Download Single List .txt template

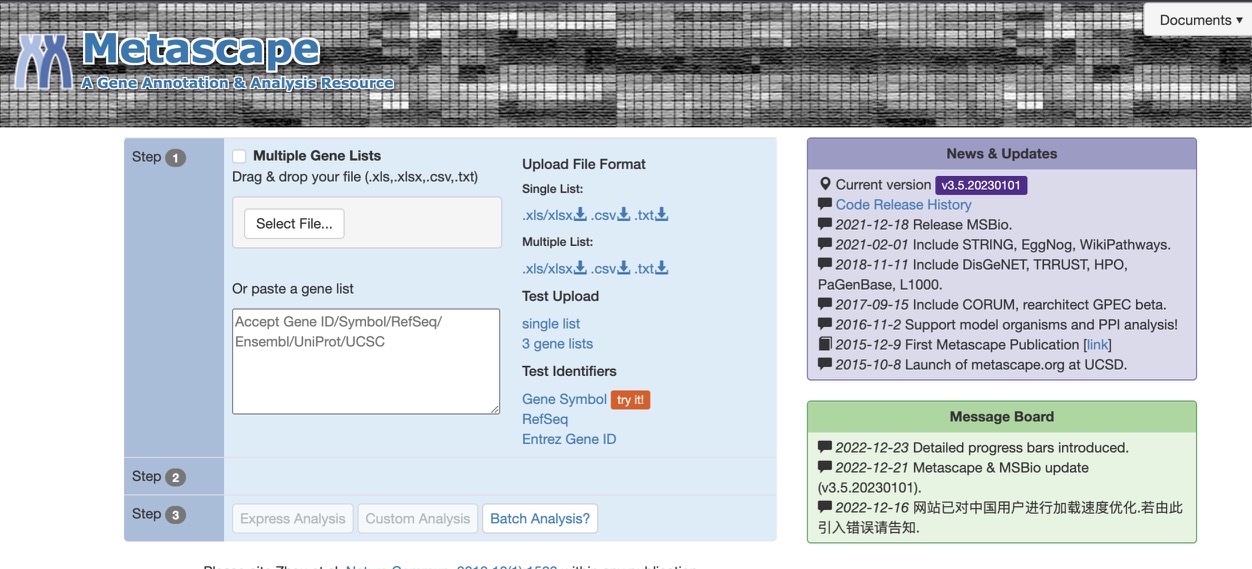652,215
